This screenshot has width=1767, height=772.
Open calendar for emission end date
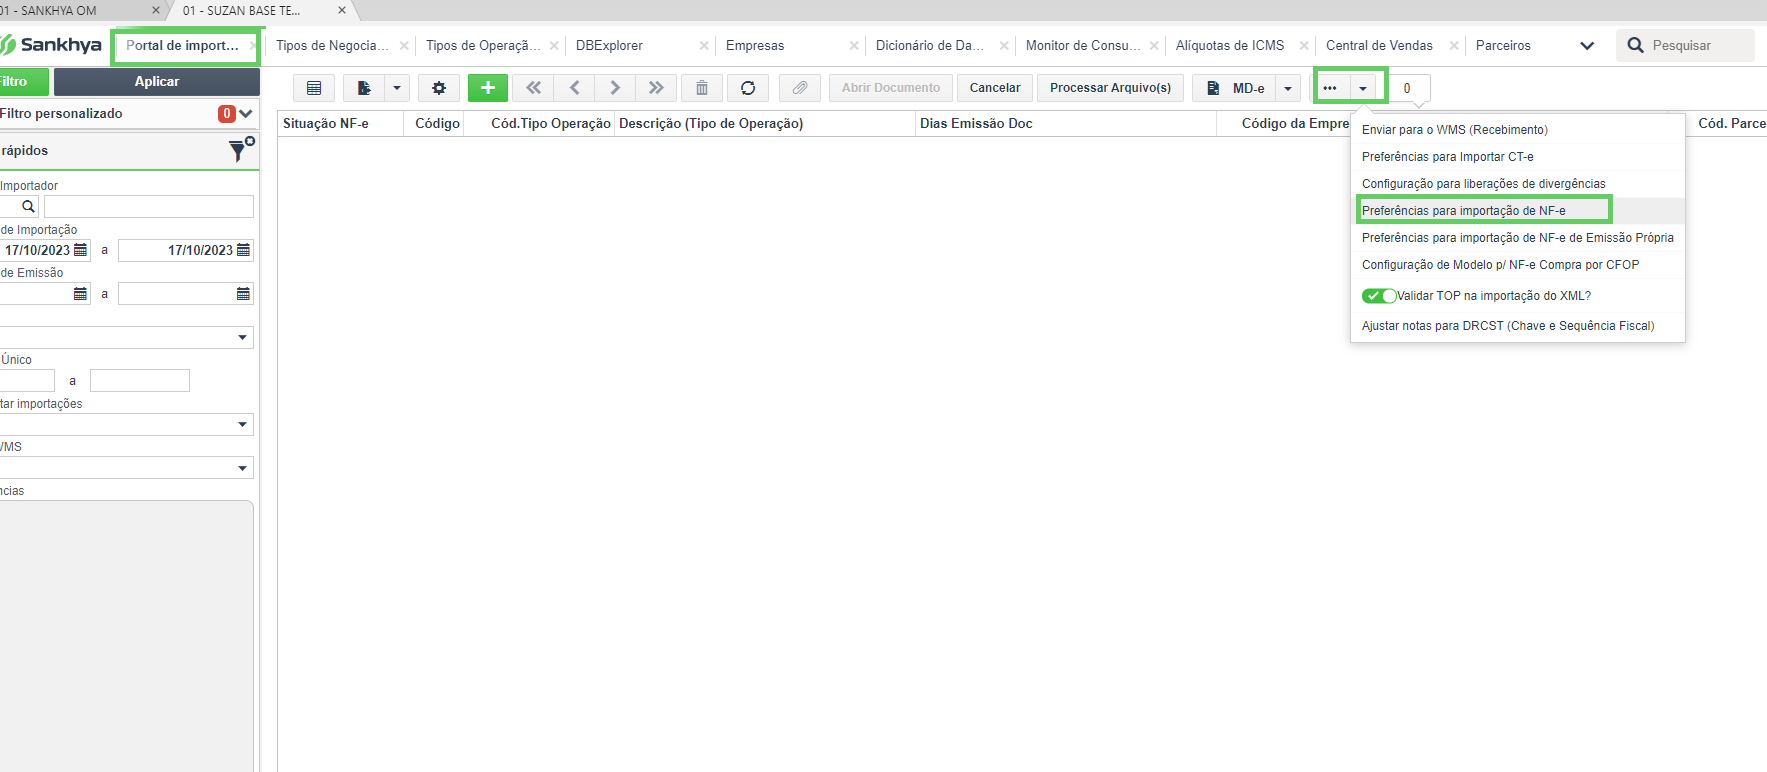click(243, 294)
